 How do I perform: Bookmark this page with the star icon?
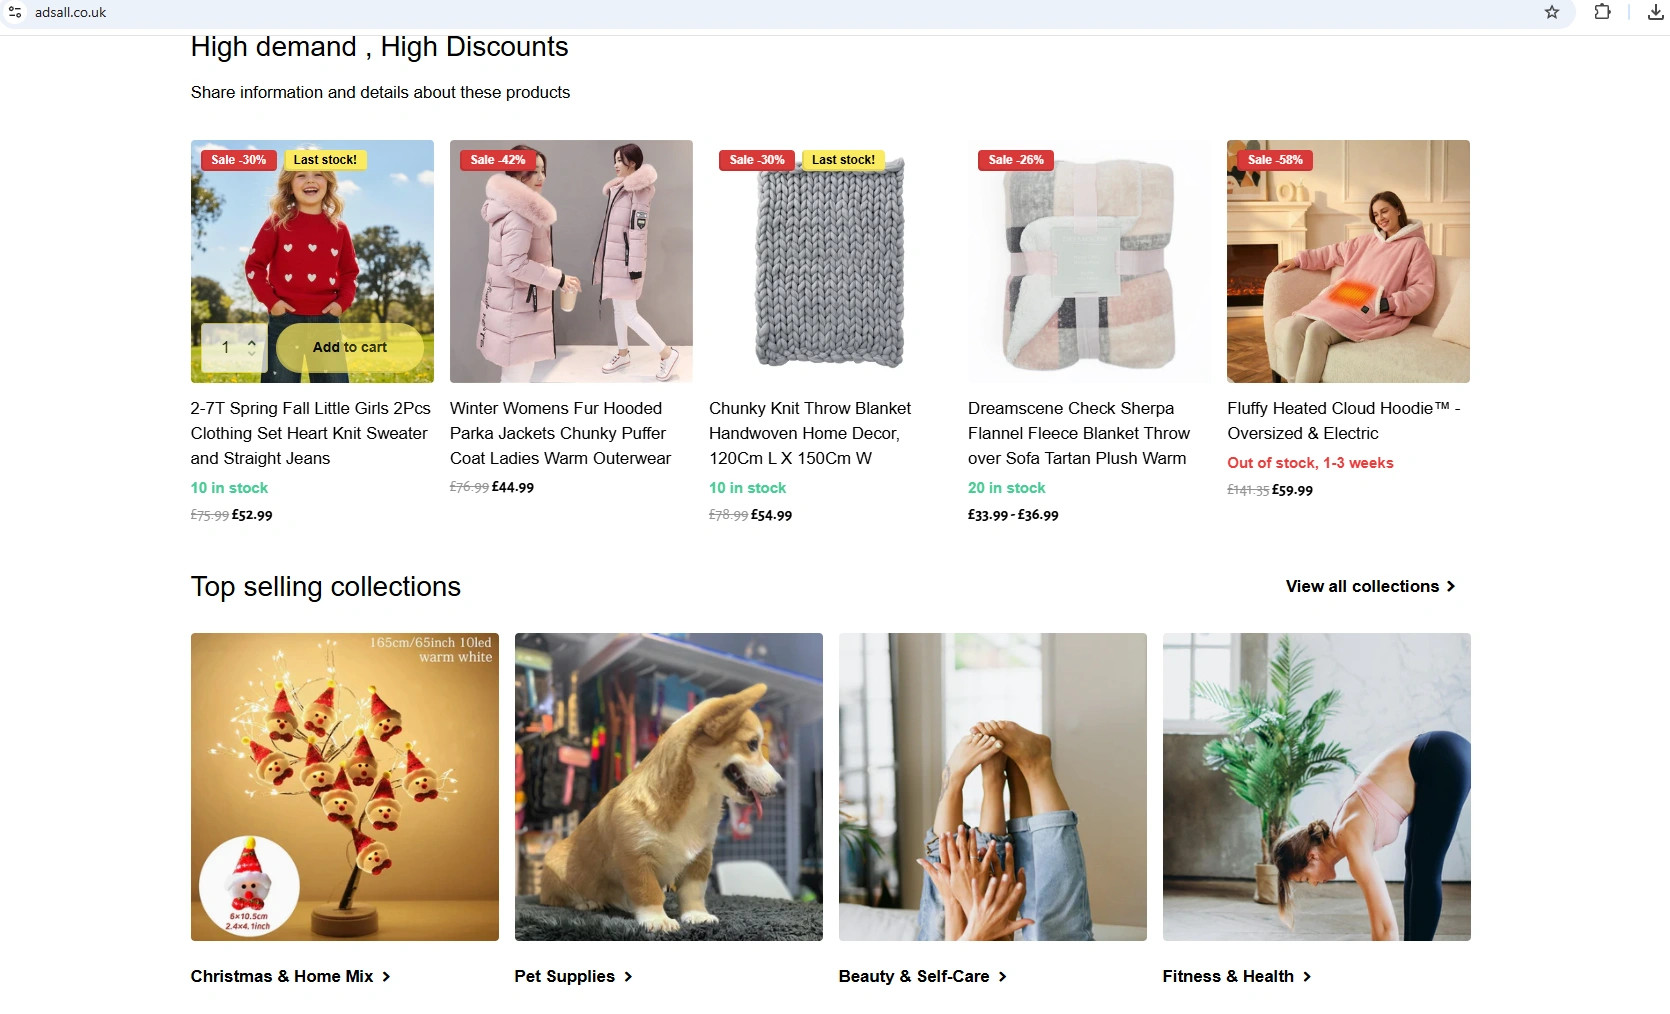pyautogui.click(x=1552, y=12)
